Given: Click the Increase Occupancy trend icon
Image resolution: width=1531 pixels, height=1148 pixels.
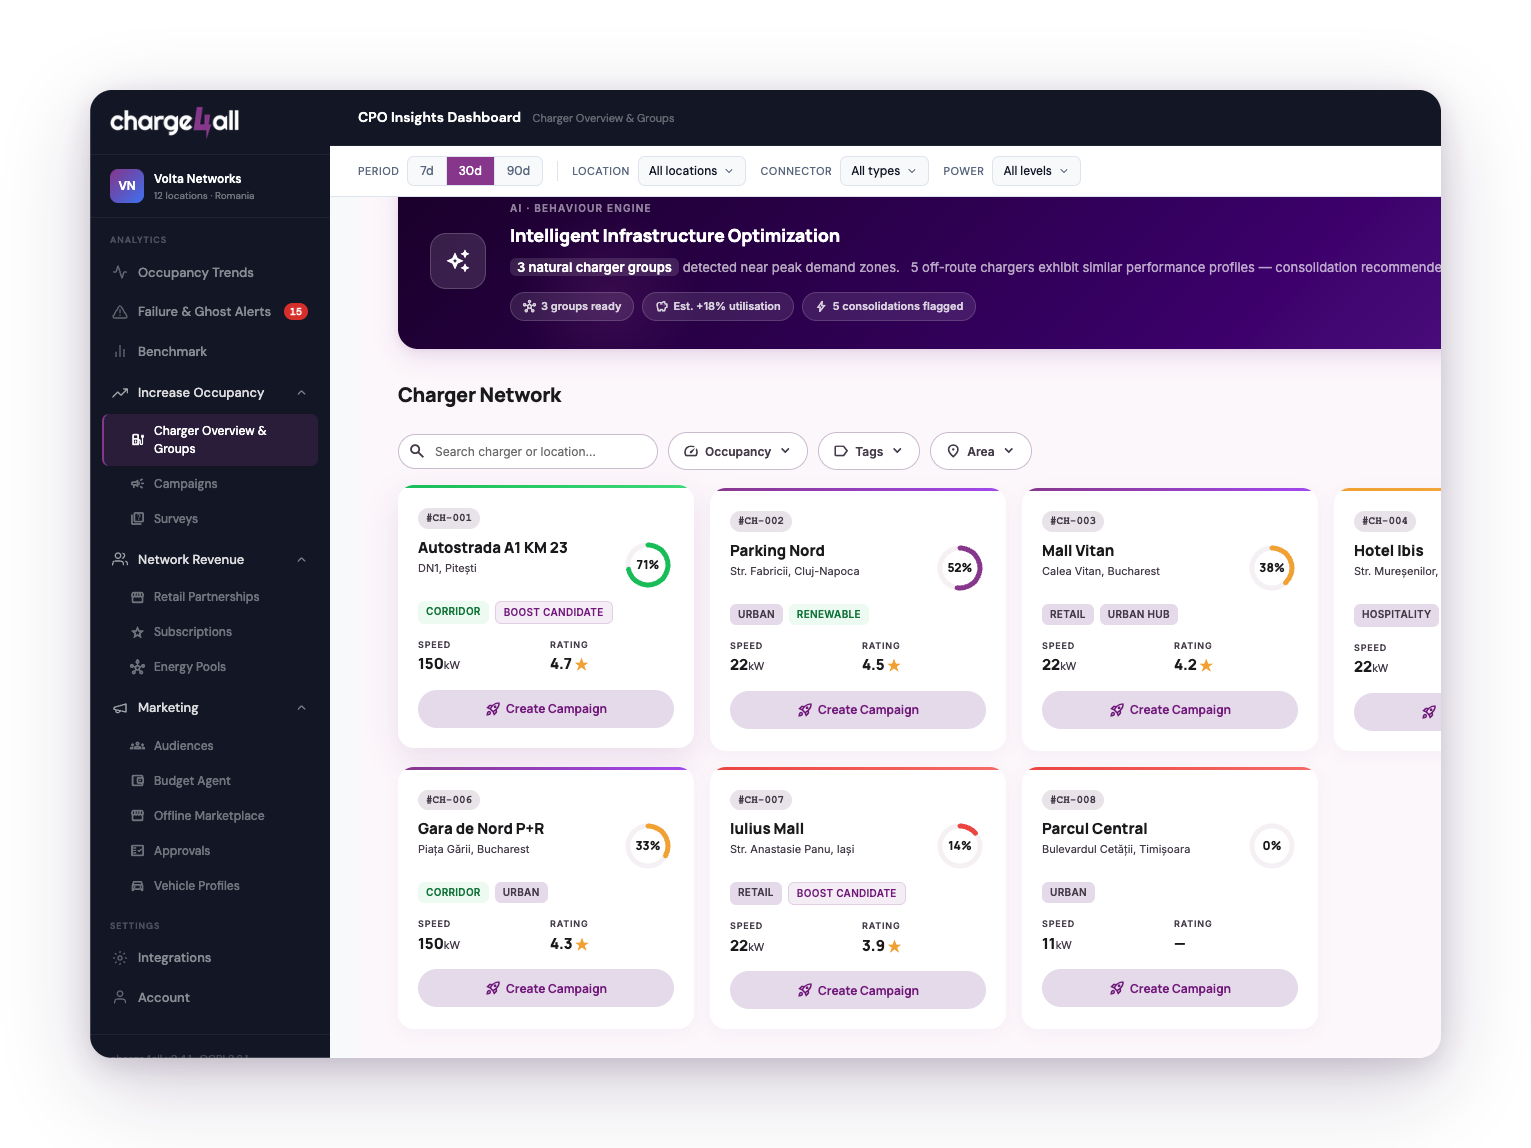Looking at the screenshot, I should (x=120, y=393).
